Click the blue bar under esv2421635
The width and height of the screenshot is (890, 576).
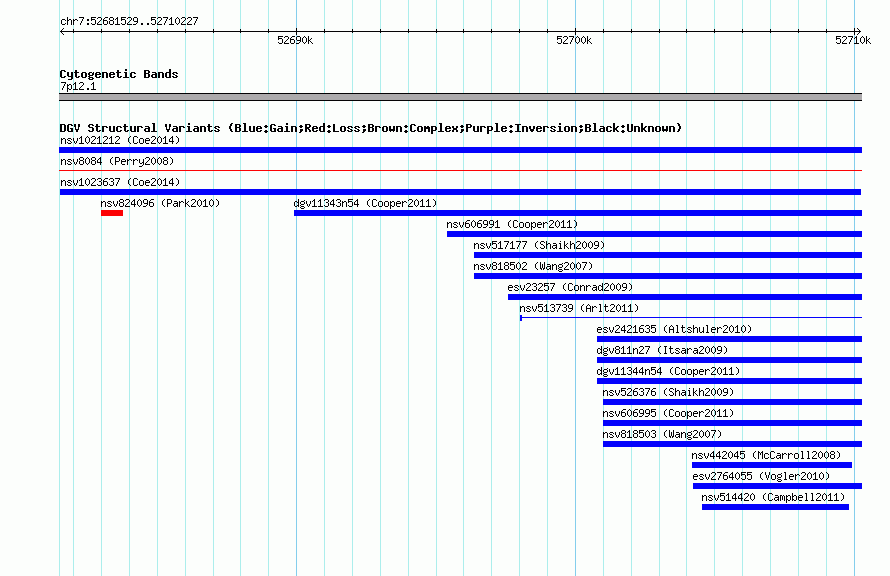[x=729, y=339]
